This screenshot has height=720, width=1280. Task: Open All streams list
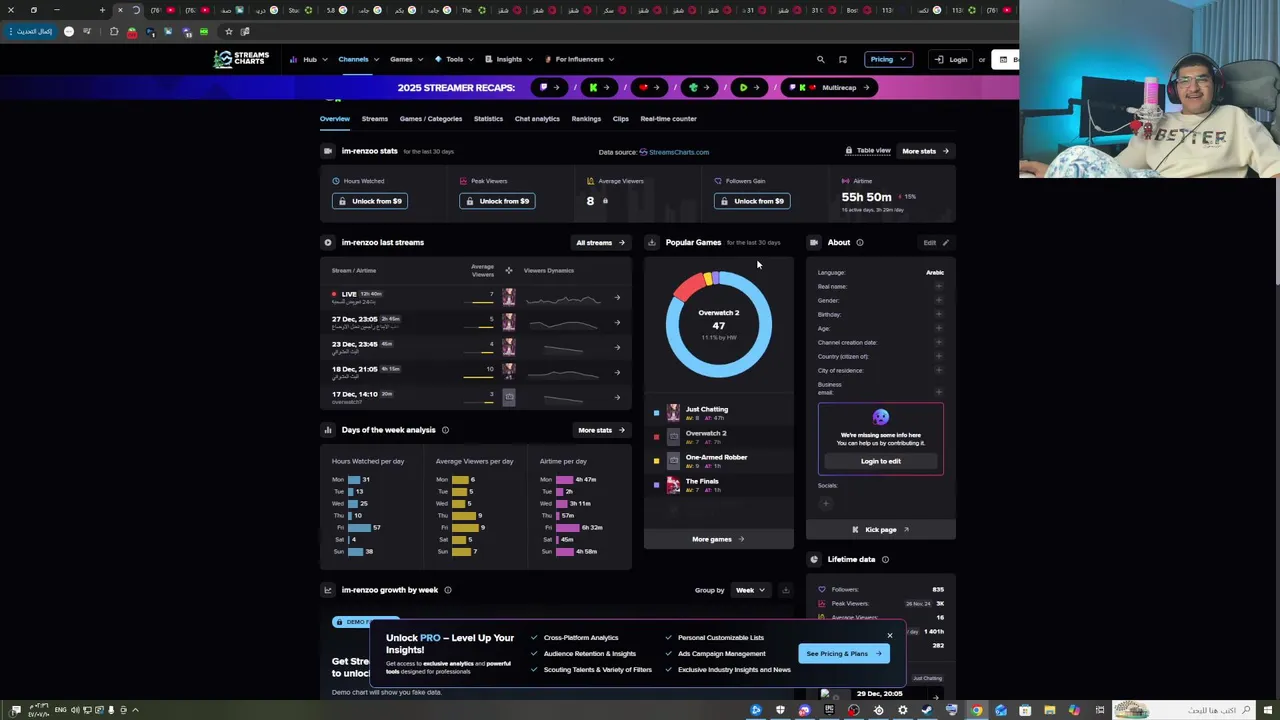point(600,242)
